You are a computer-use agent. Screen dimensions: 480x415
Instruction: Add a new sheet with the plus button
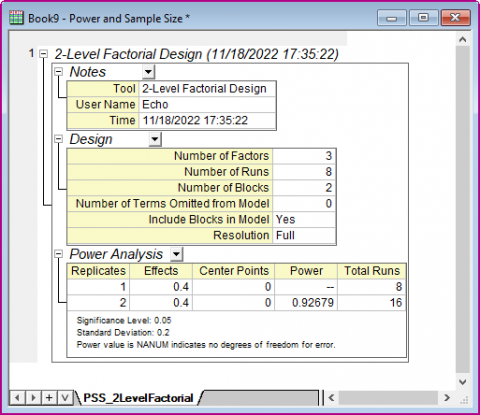coord(49,398)
